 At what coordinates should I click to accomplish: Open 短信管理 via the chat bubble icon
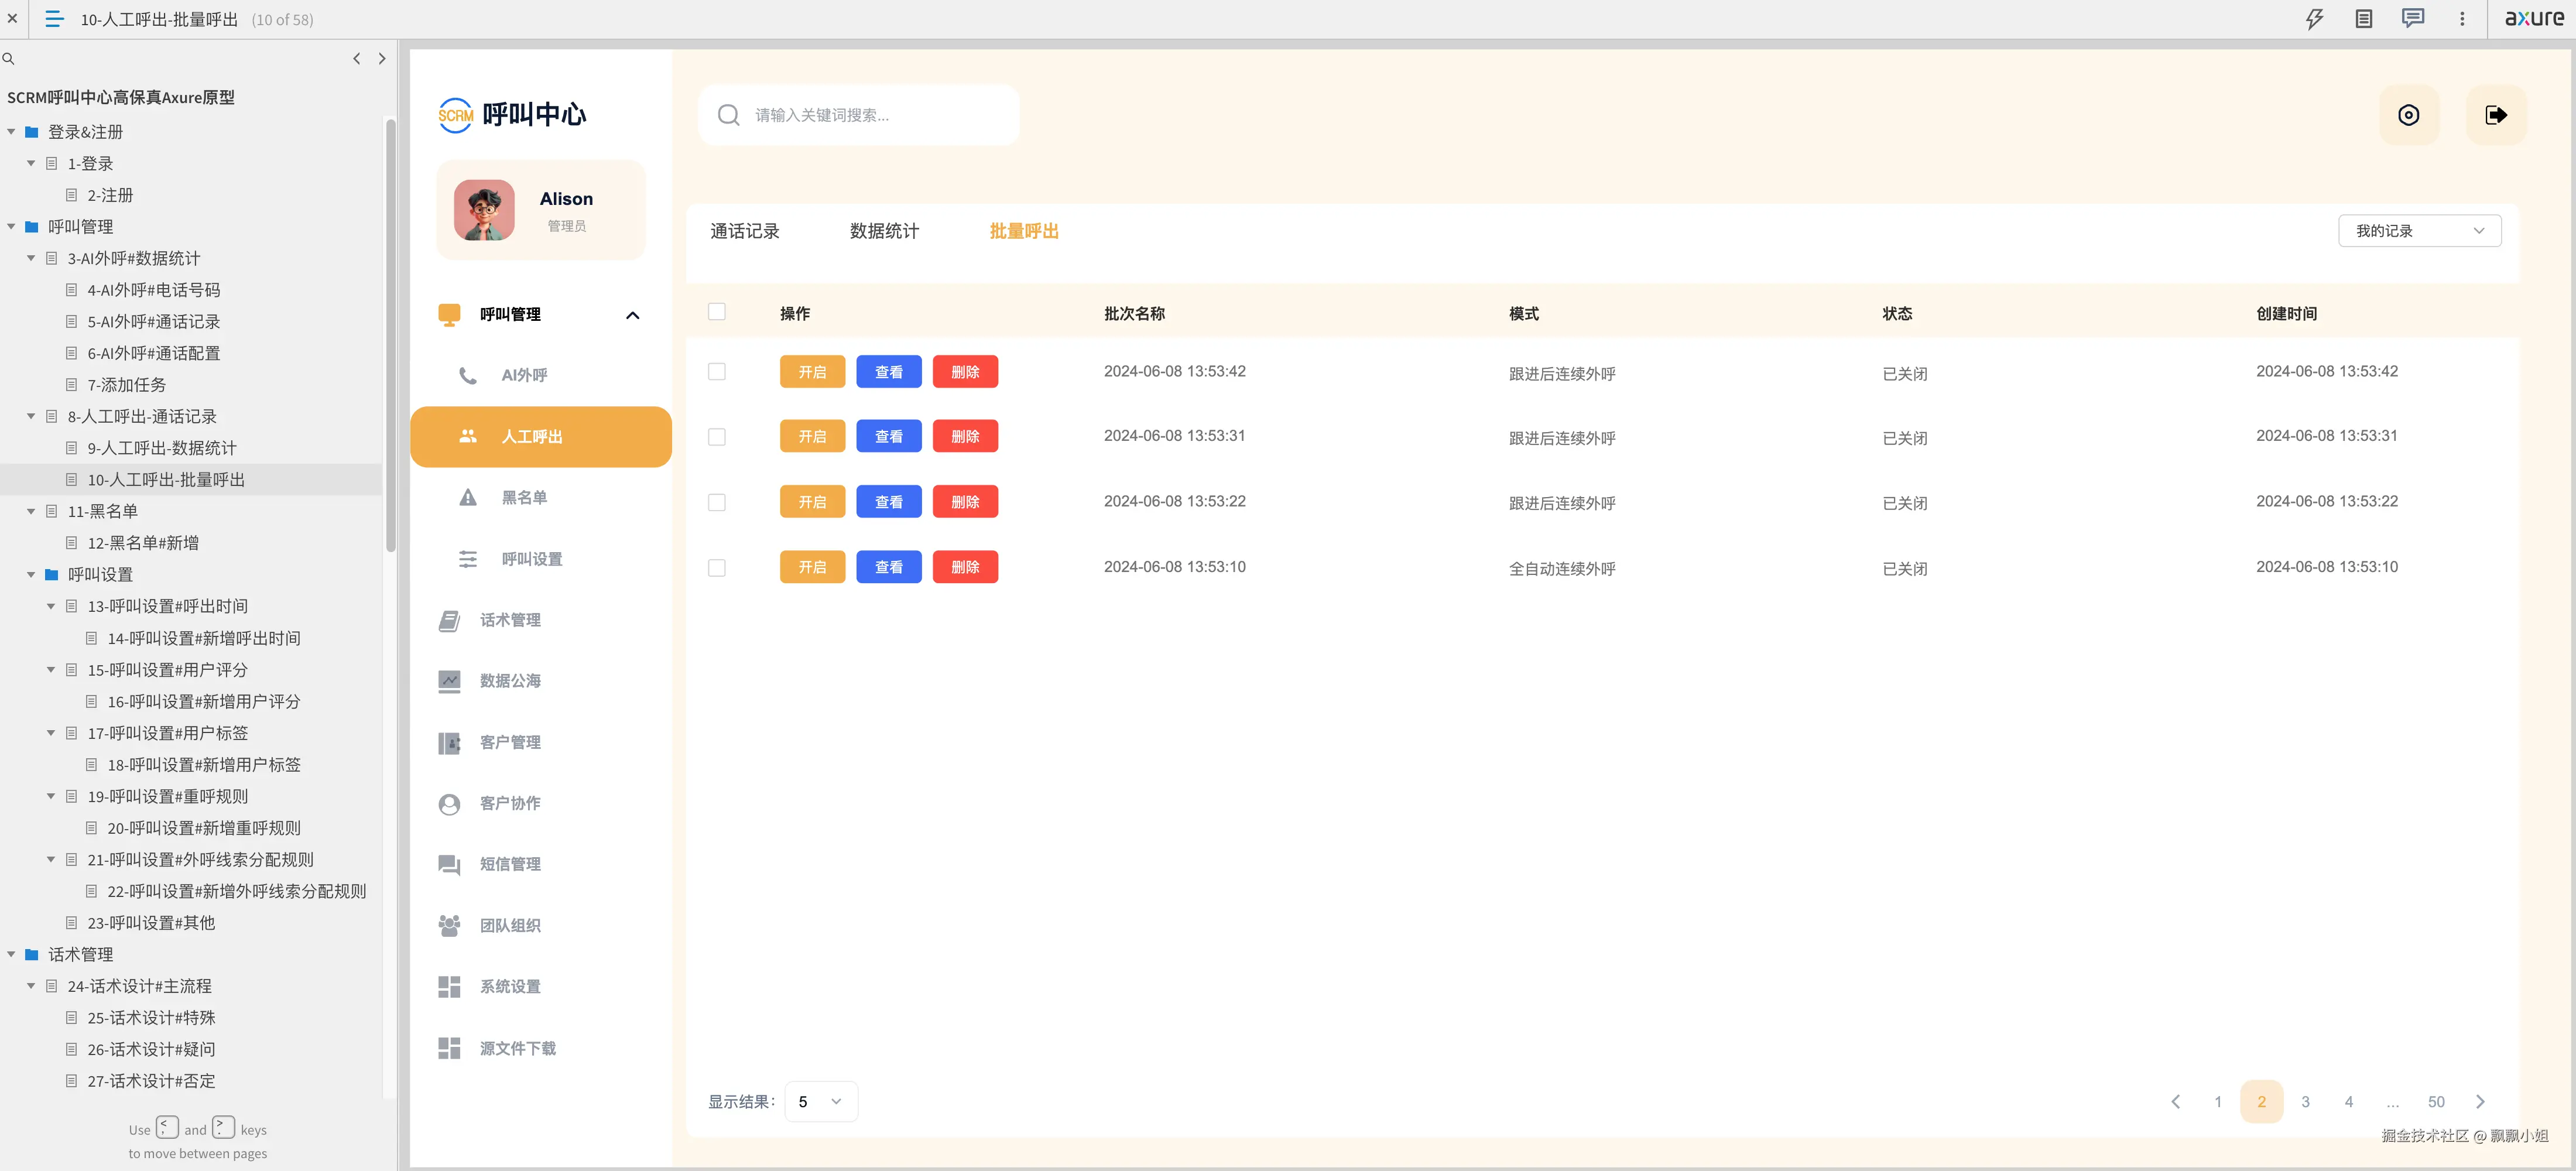click(x=449, y=864)
